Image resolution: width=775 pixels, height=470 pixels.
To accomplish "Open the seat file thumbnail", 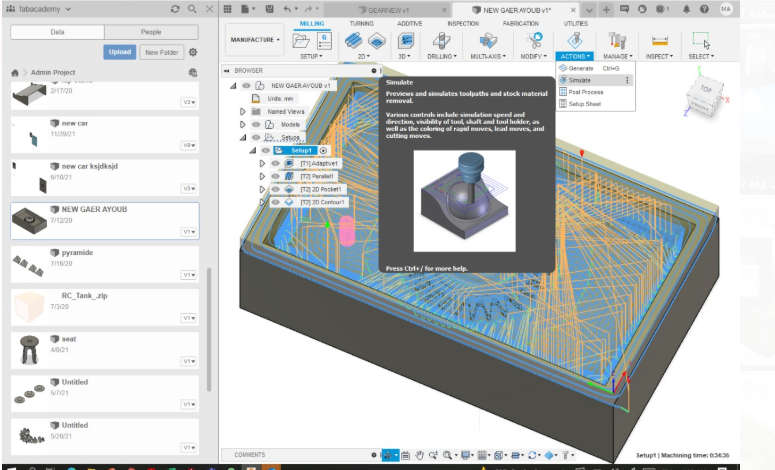I will (x=29, y=349).
